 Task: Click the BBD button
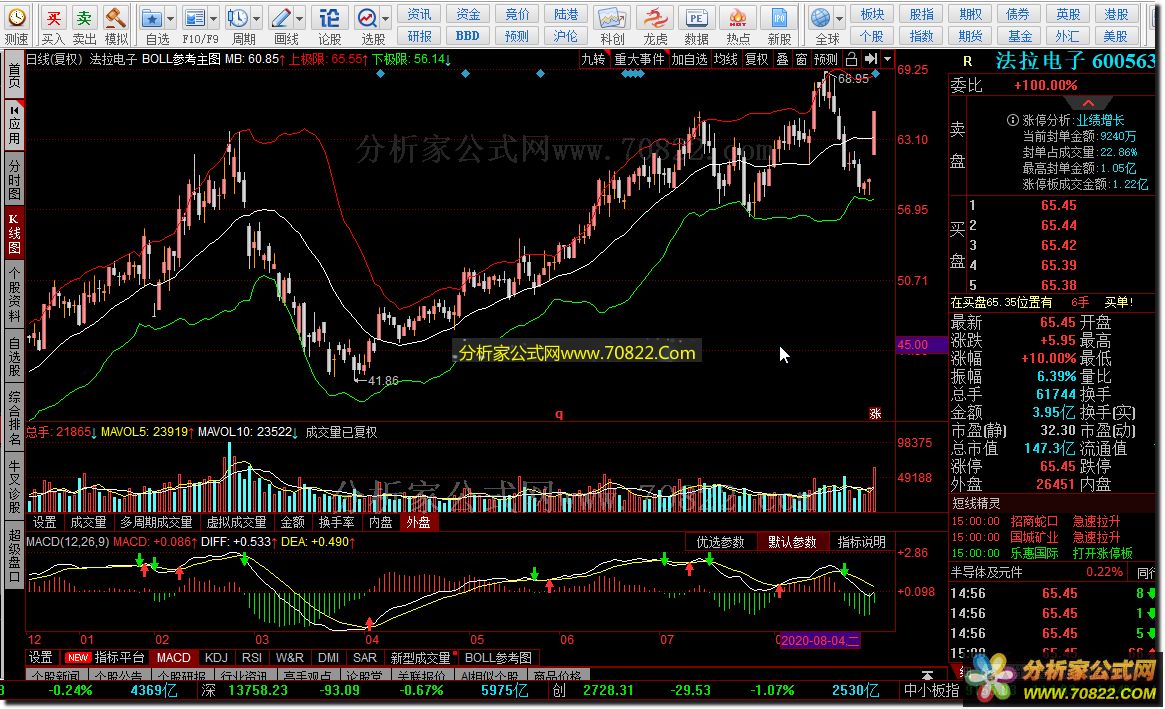[x=467, y=36]
